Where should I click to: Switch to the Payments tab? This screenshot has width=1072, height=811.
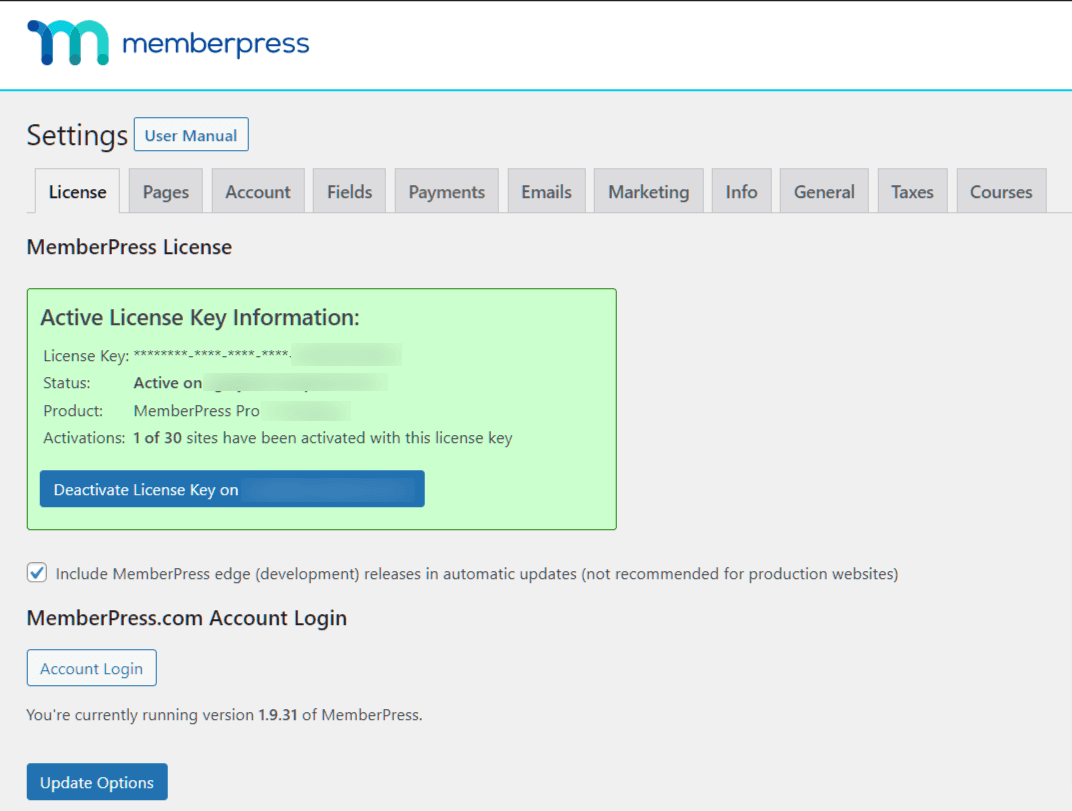tap(446, 190)
